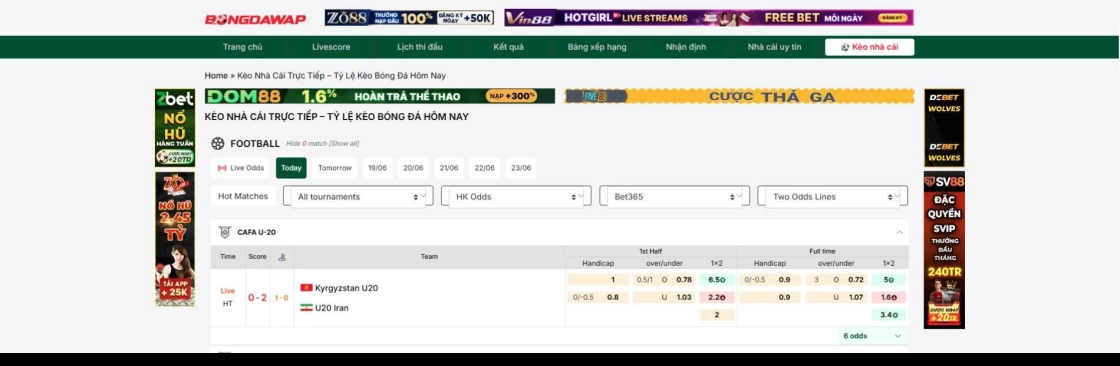Screen dimensions: 1120x366
Task: Click the DOM88 banner ad
Action: (x=380, y=96)
